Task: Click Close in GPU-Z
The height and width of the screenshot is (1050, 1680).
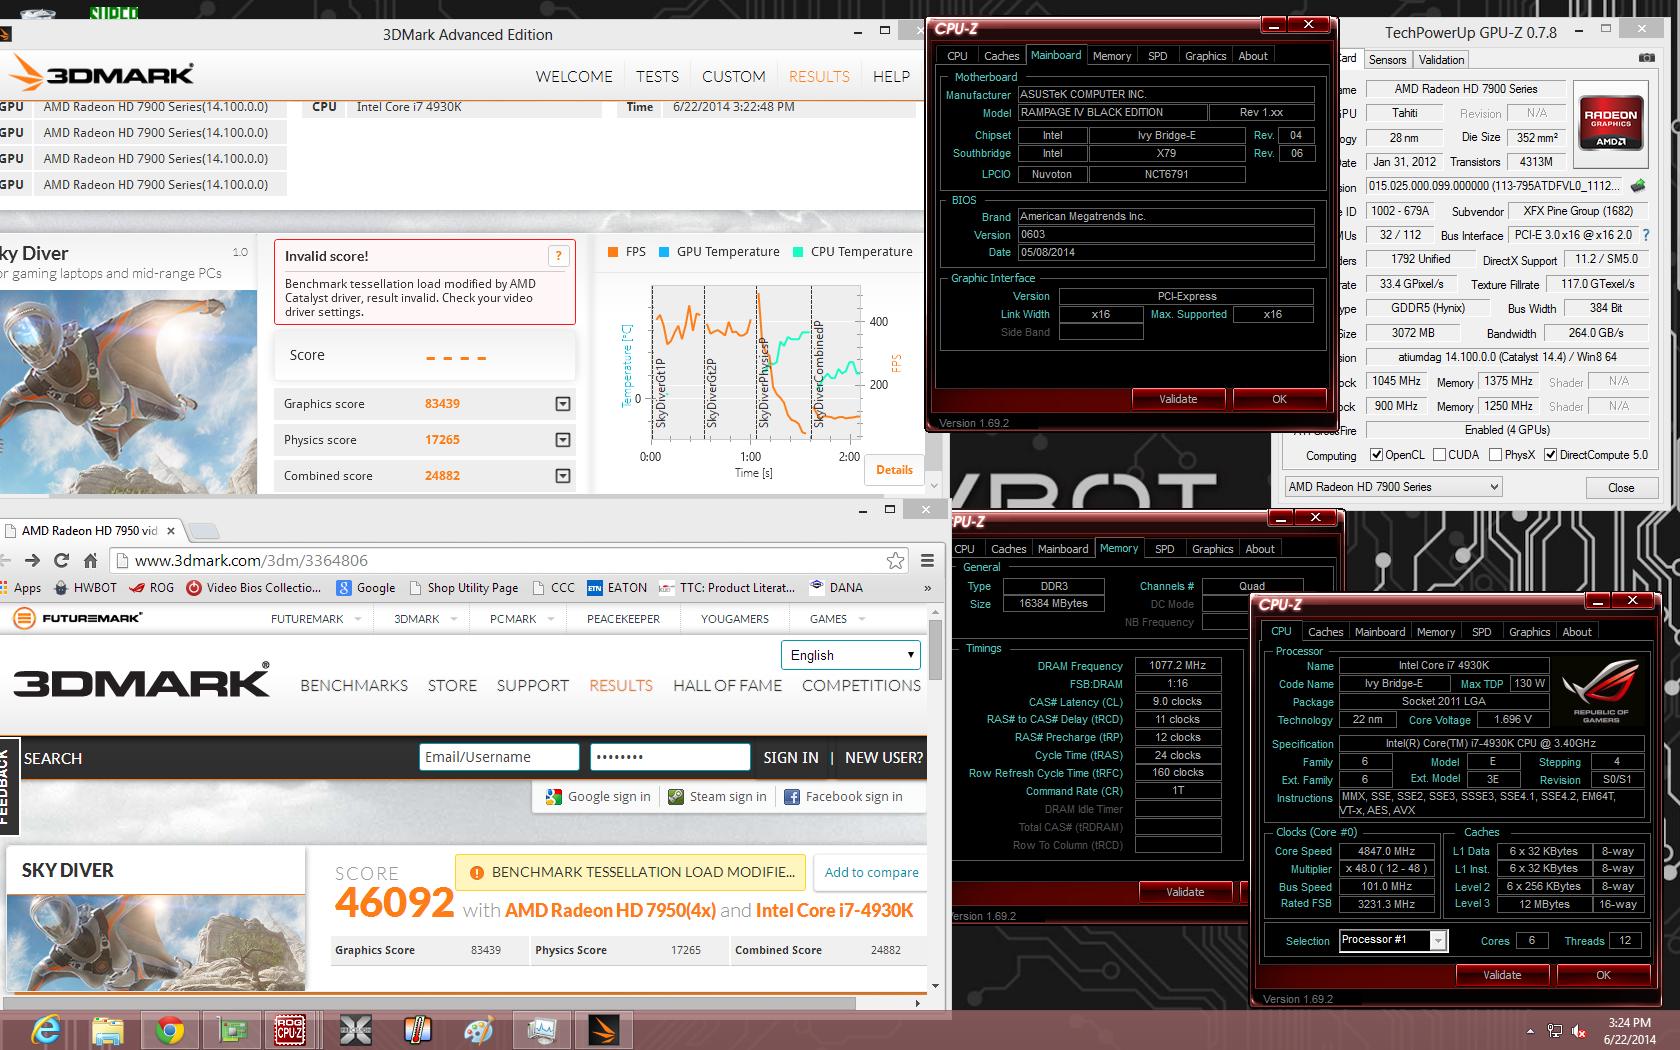Action: (x=1621, y=488)
